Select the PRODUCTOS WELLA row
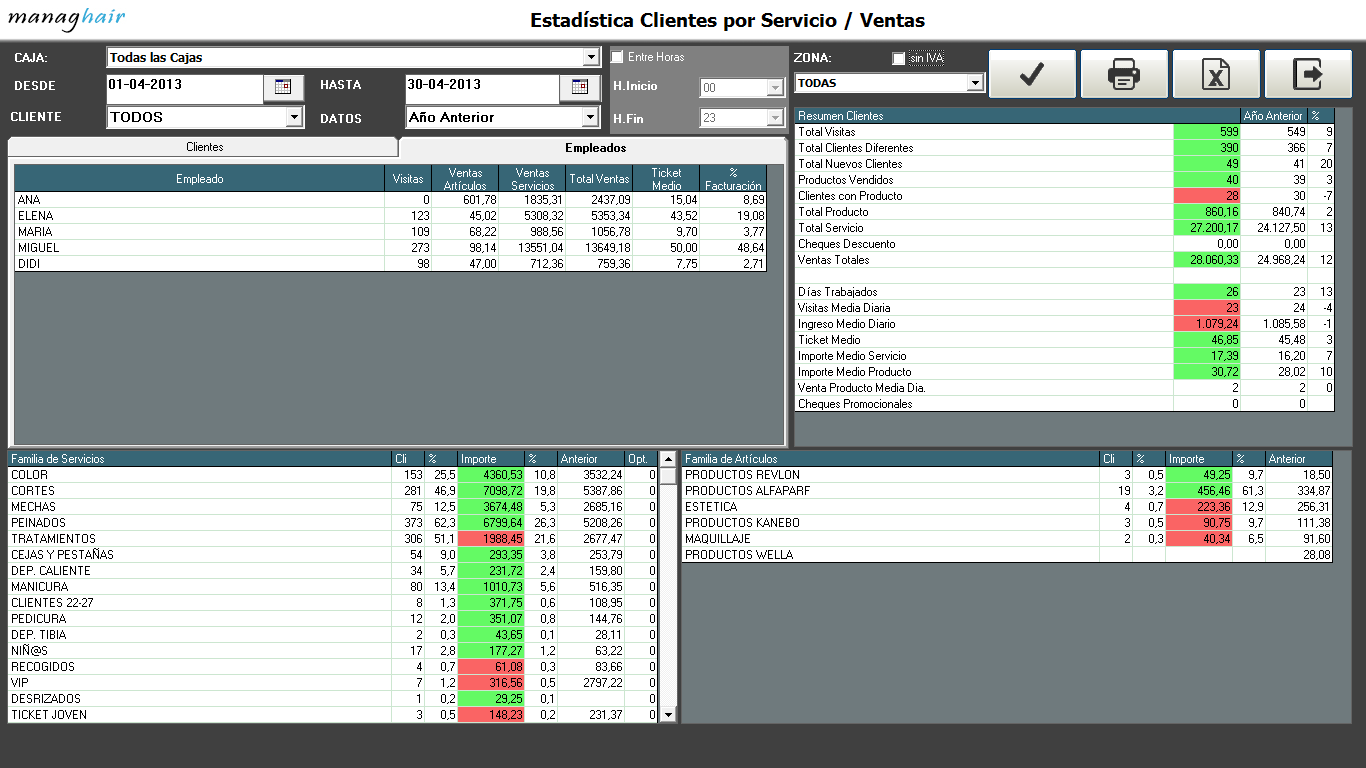 (1008, 555)
